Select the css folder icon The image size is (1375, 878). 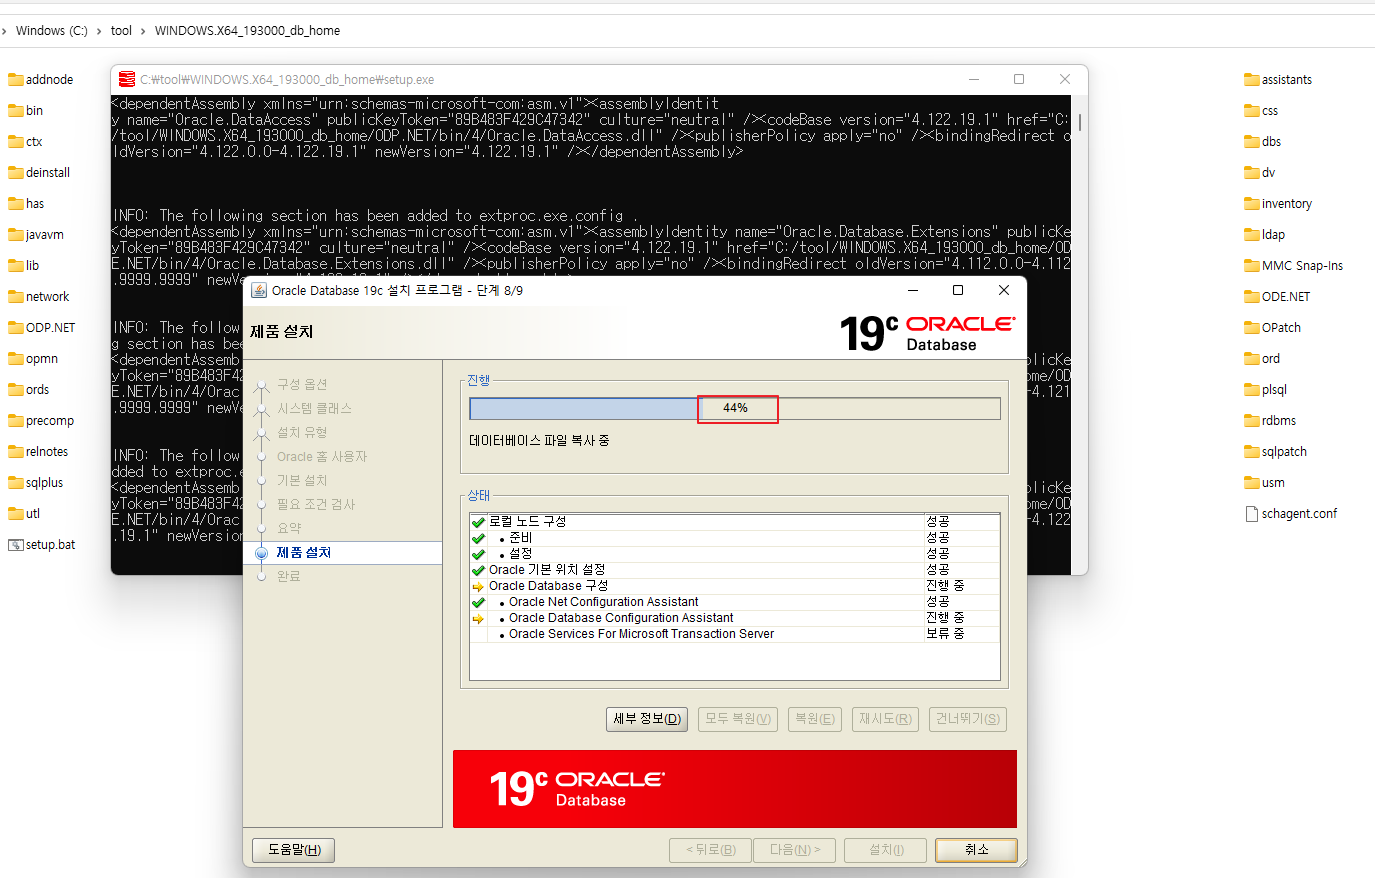click(1252, 111)
